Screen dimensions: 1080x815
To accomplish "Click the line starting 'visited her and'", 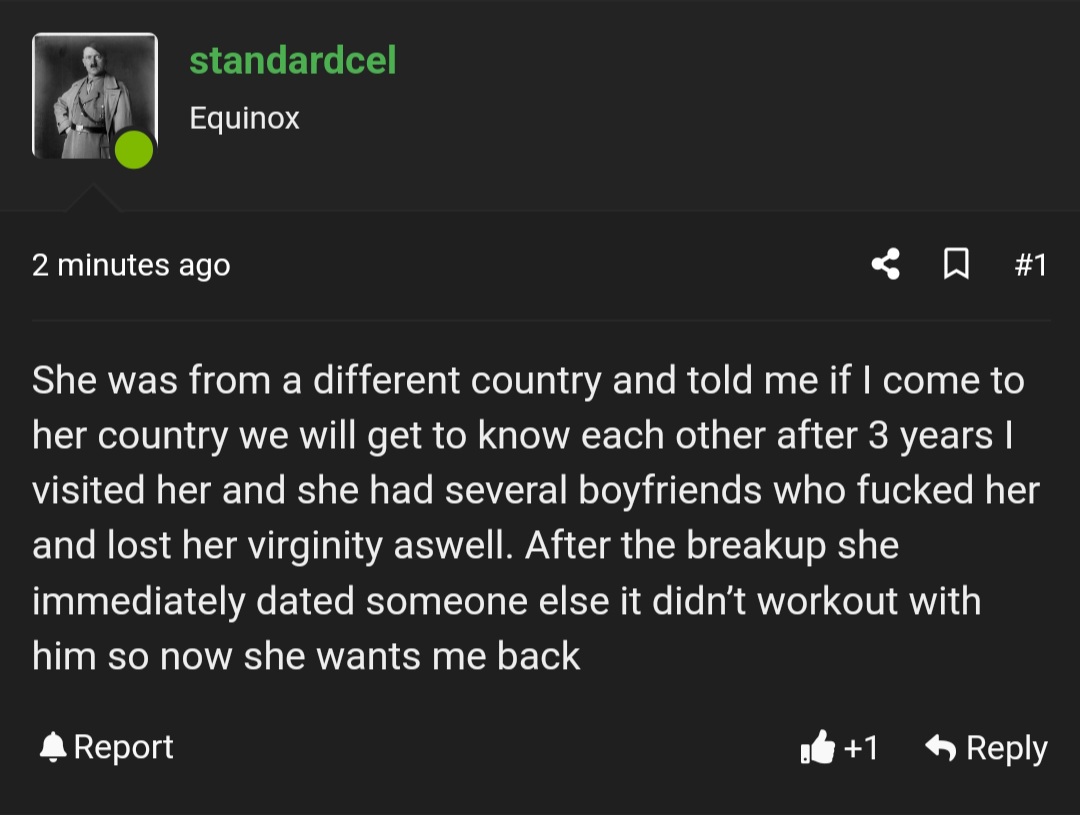I will tap(536, 491).
